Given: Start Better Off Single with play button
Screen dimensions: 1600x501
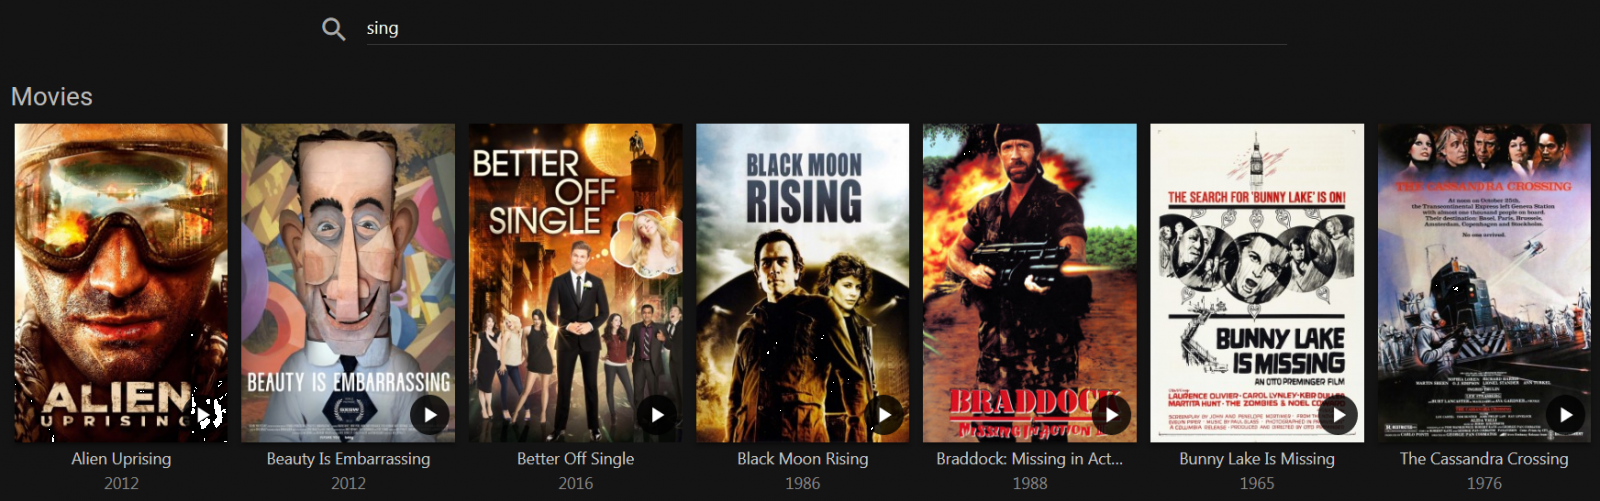Looking at the screenshot, I should 657,415.
